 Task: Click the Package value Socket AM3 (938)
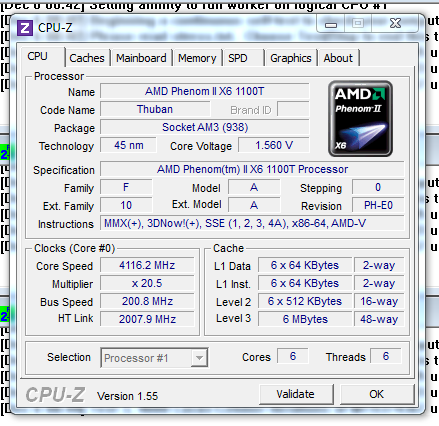click(205, 127)
